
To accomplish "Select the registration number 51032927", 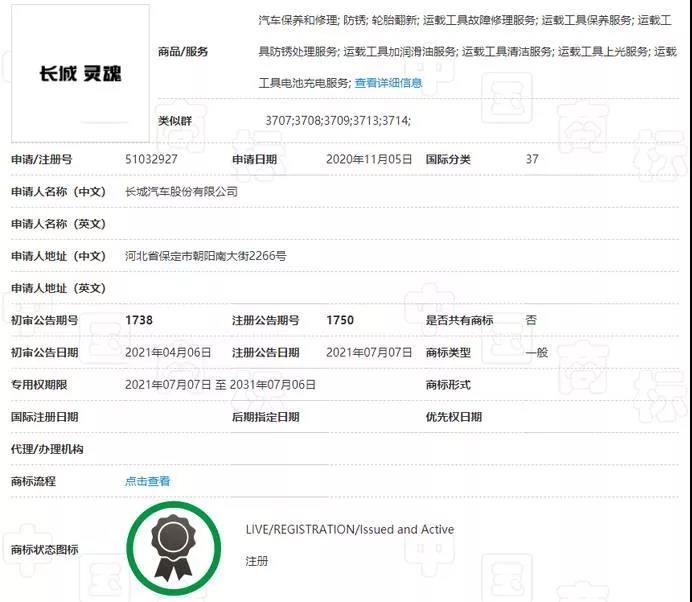I will pos(151,159).
